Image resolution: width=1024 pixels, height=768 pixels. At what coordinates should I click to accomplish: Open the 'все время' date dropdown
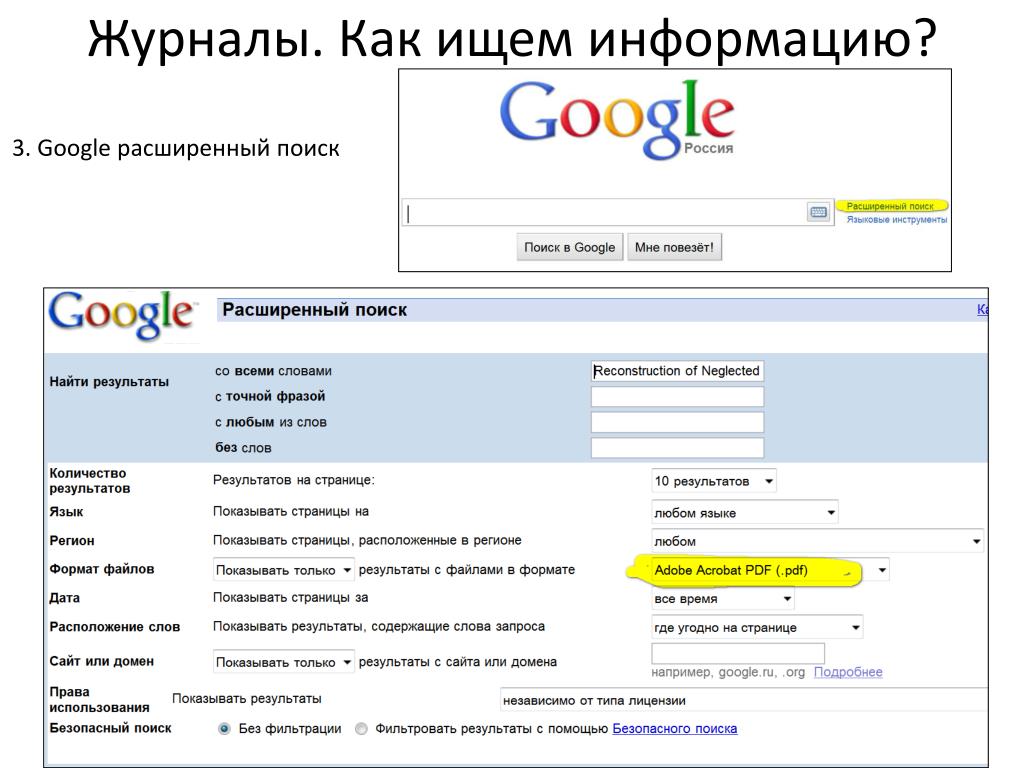(x=723, y=598)
